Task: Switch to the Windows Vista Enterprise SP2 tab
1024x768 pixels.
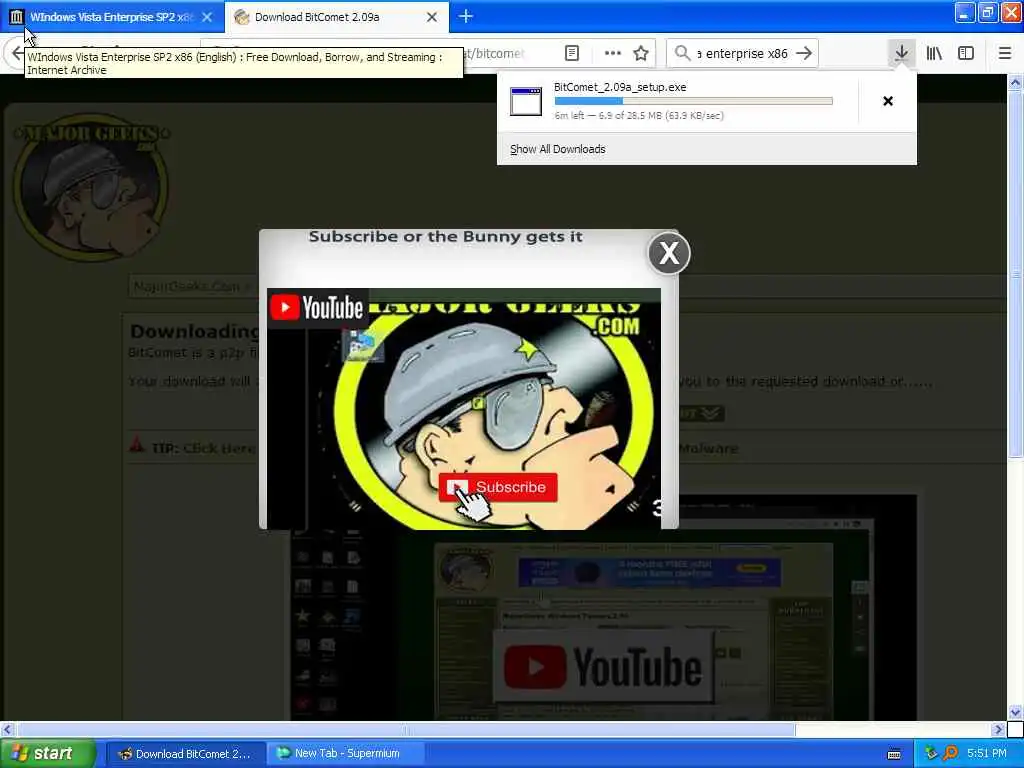Action: [112, 17]
